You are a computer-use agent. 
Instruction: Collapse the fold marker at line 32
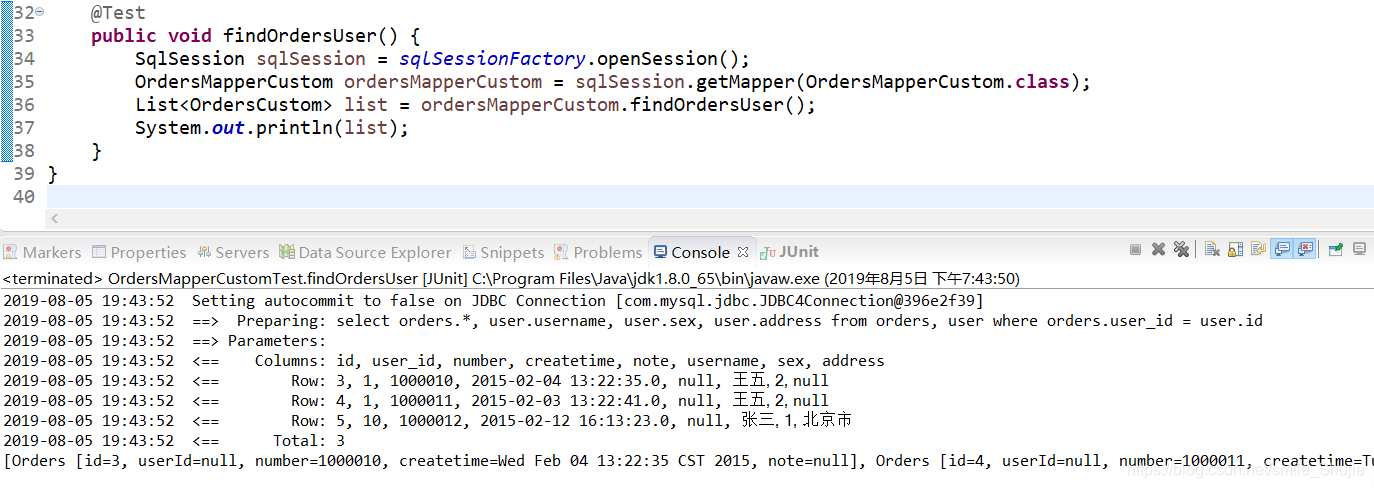coord(39,13)
